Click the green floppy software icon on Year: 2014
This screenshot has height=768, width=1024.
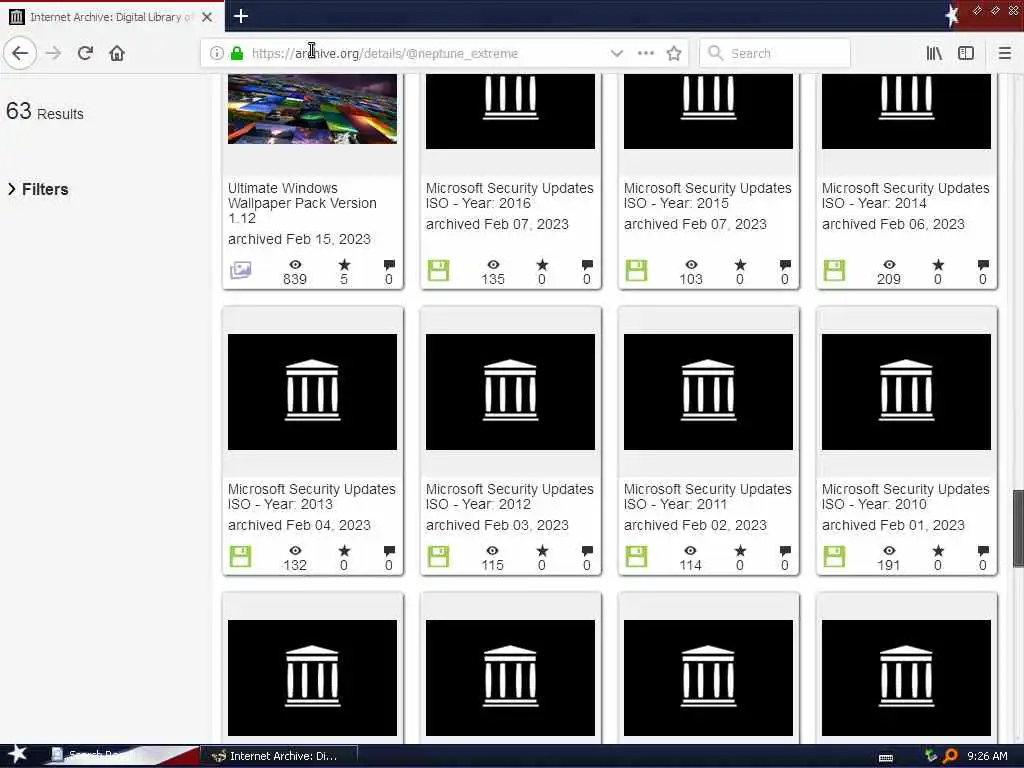pos(834,270)
